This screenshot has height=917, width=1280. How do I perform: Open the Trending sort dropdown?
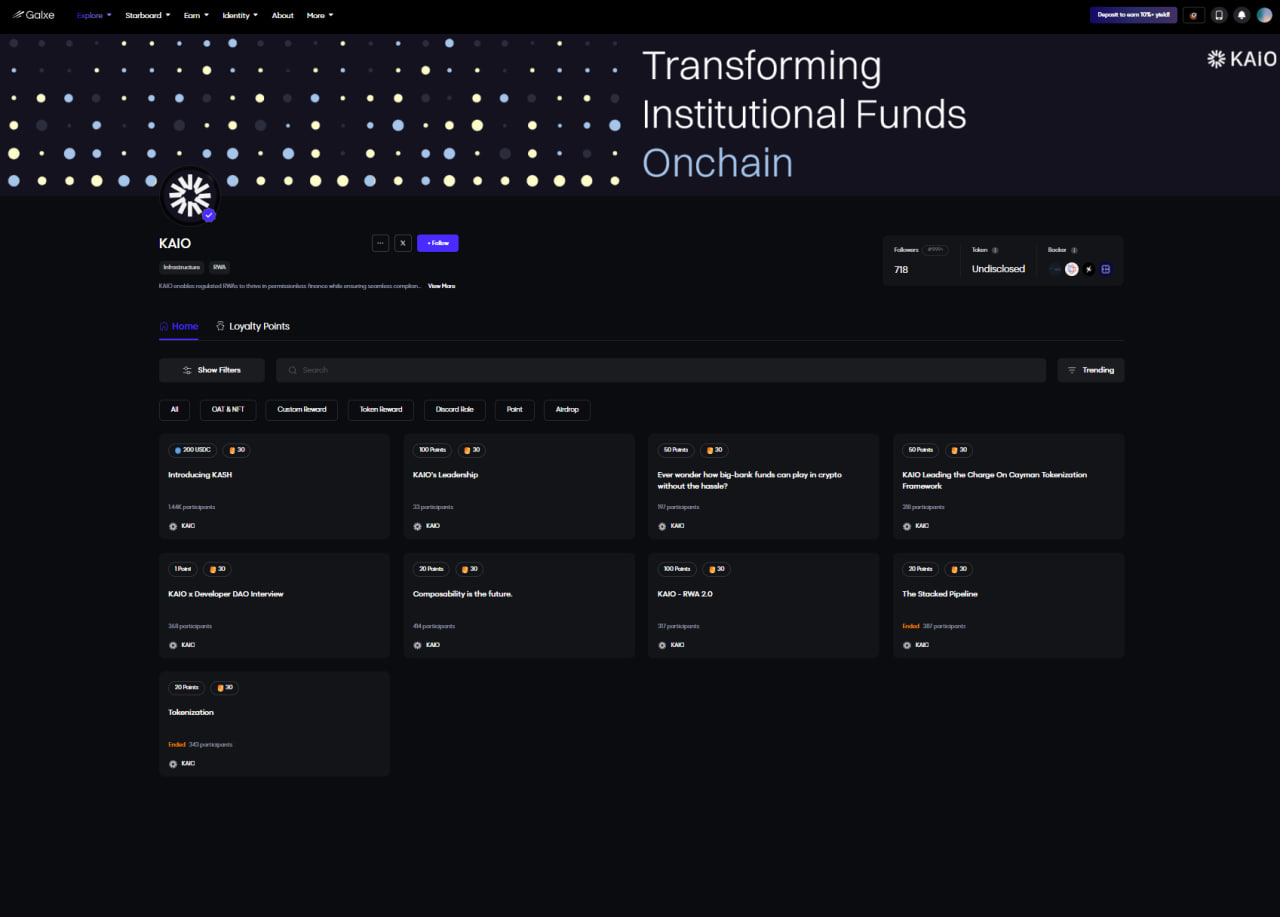[1090, 370]
